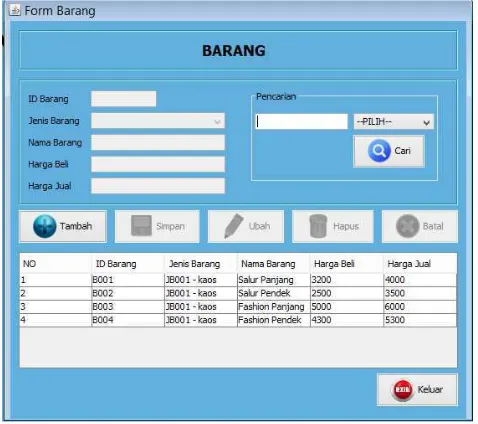Click the floppy disk icon on Simpan

pos(141,226)
